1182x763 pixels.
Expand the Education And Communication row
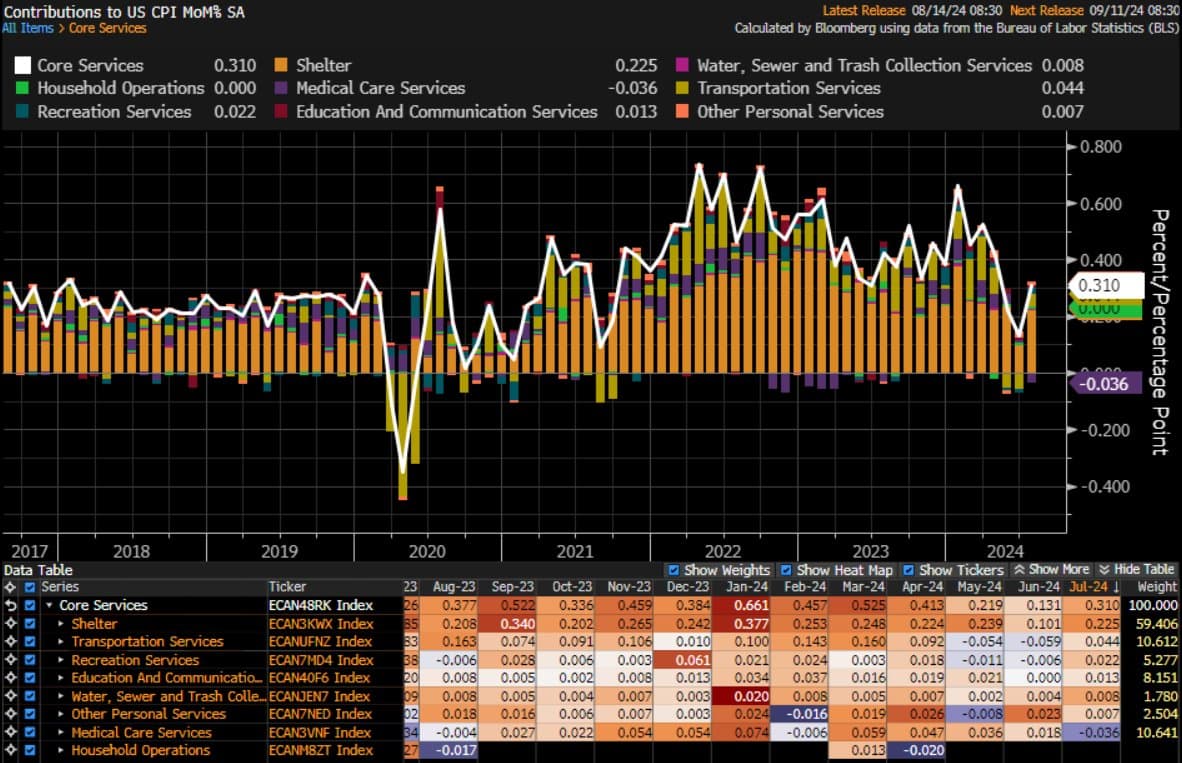tap(61, 678)
